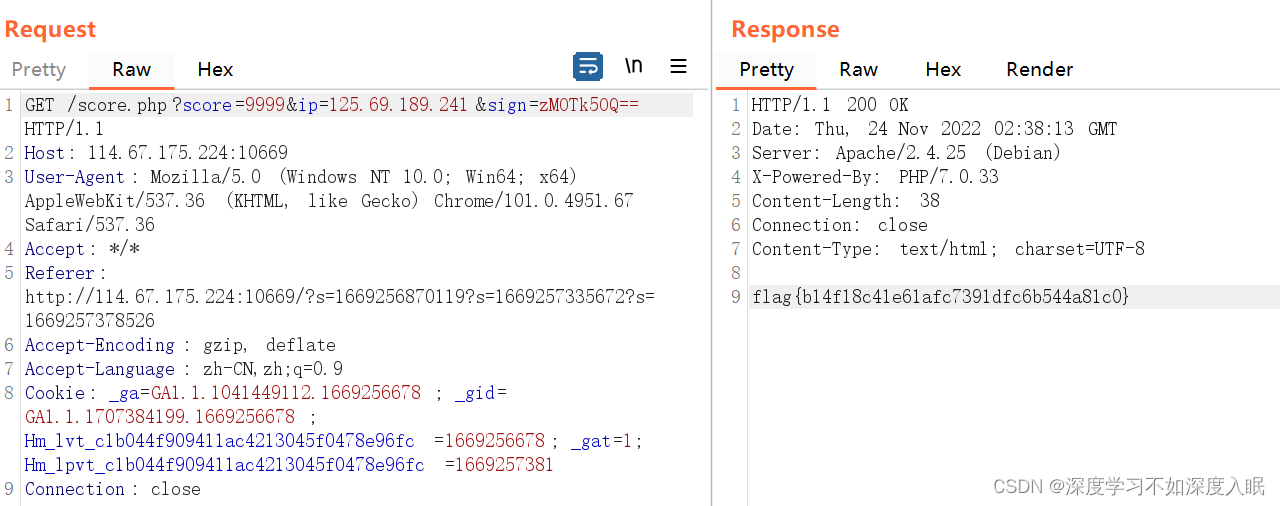Select the Request Raw tab
Screen dimensions: 1280x506
[x=131, y=69]
